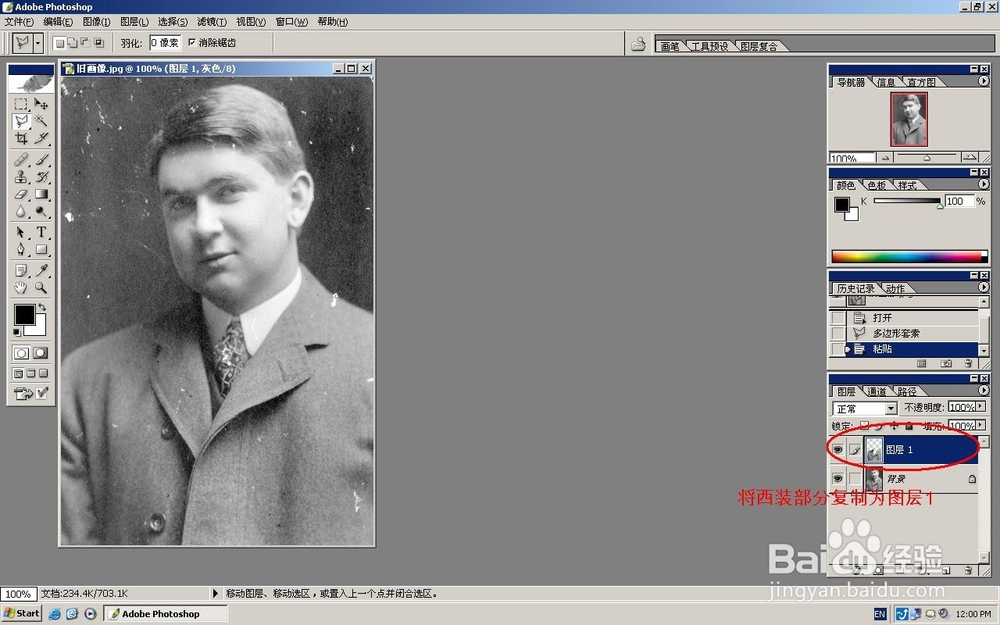Select the Healing Brush tool
1000x625 pixels.
tap(21, 159)
